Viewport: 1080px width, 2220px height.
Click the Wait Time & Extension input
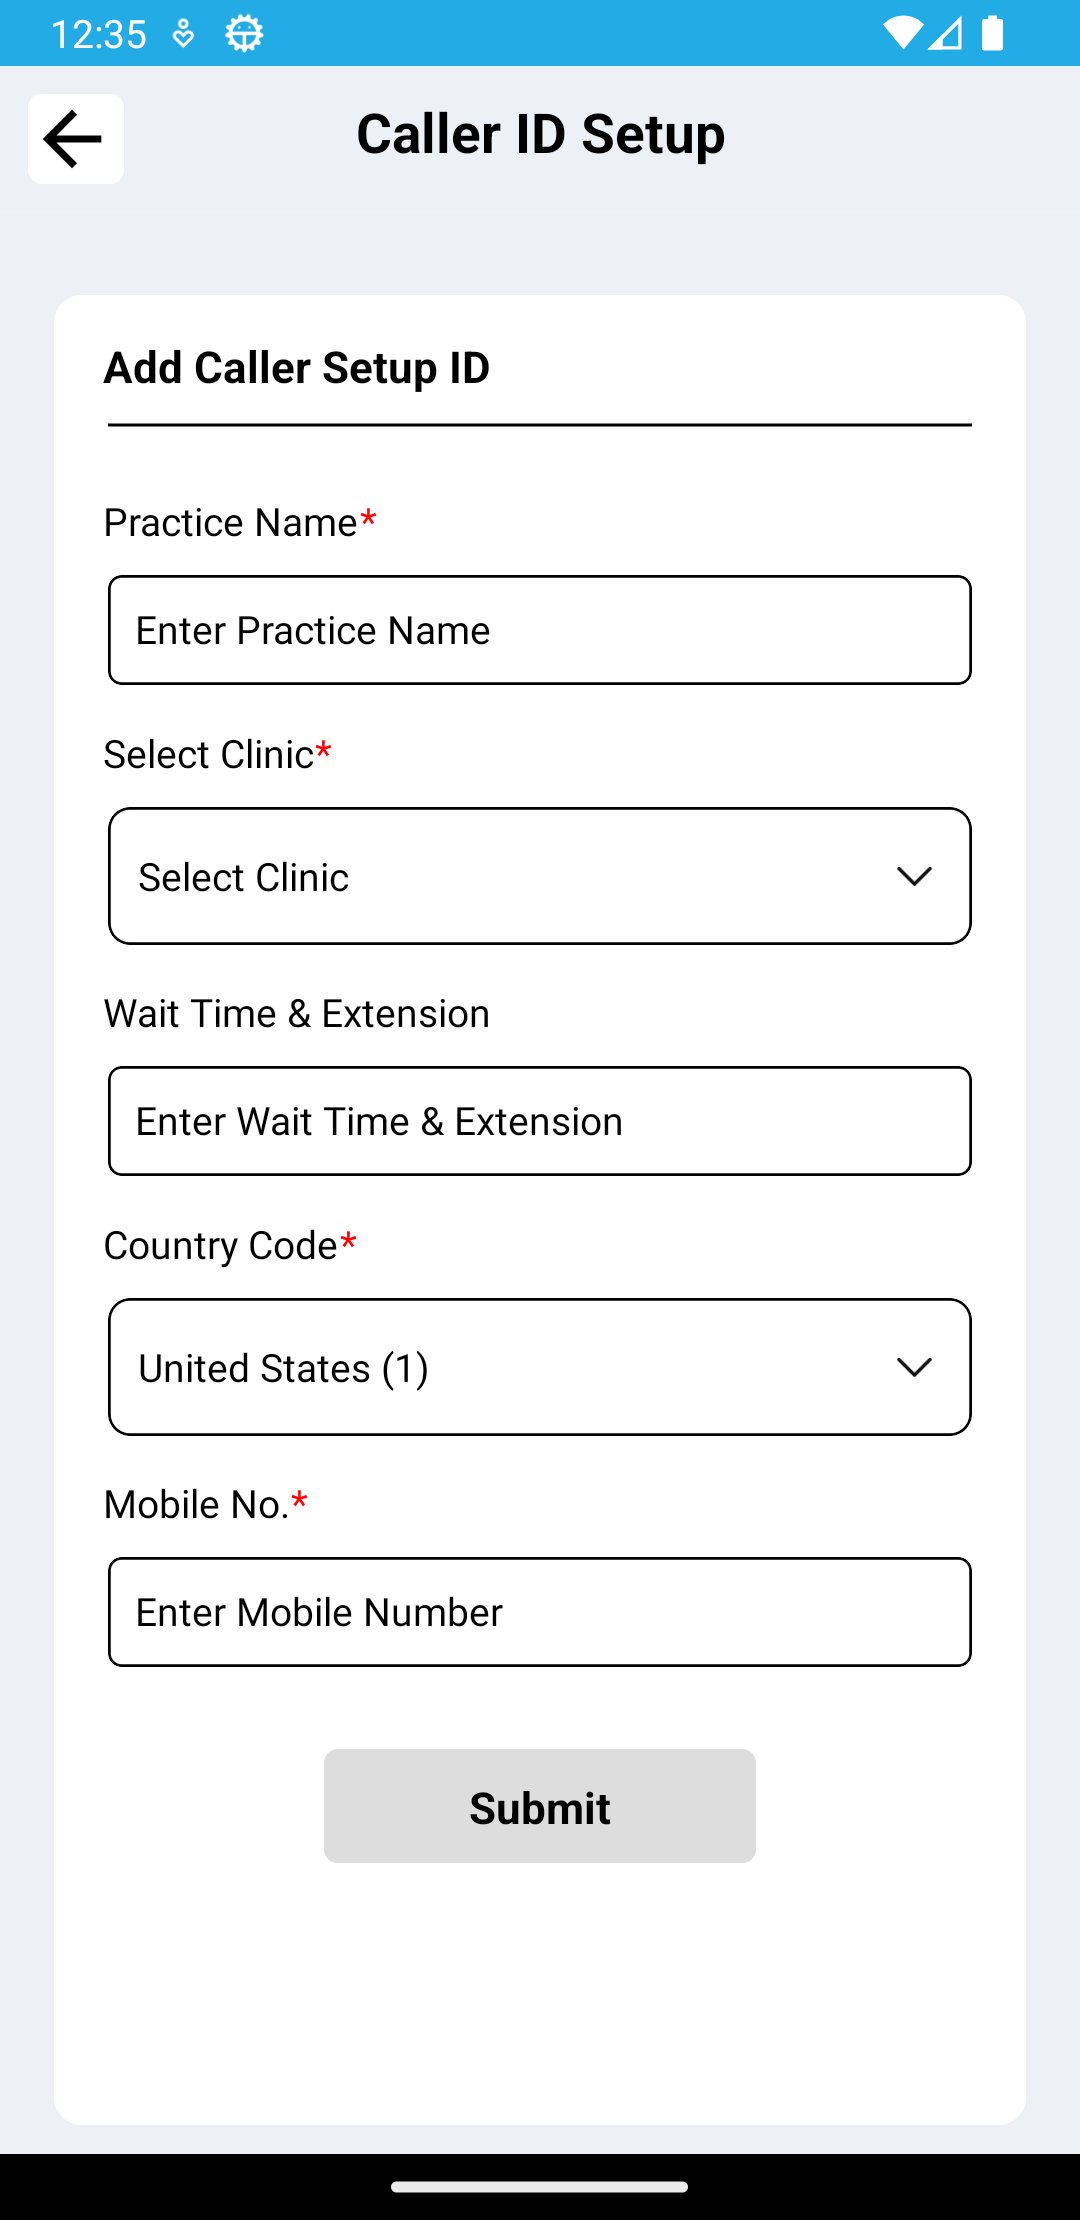coord(540,1121)
